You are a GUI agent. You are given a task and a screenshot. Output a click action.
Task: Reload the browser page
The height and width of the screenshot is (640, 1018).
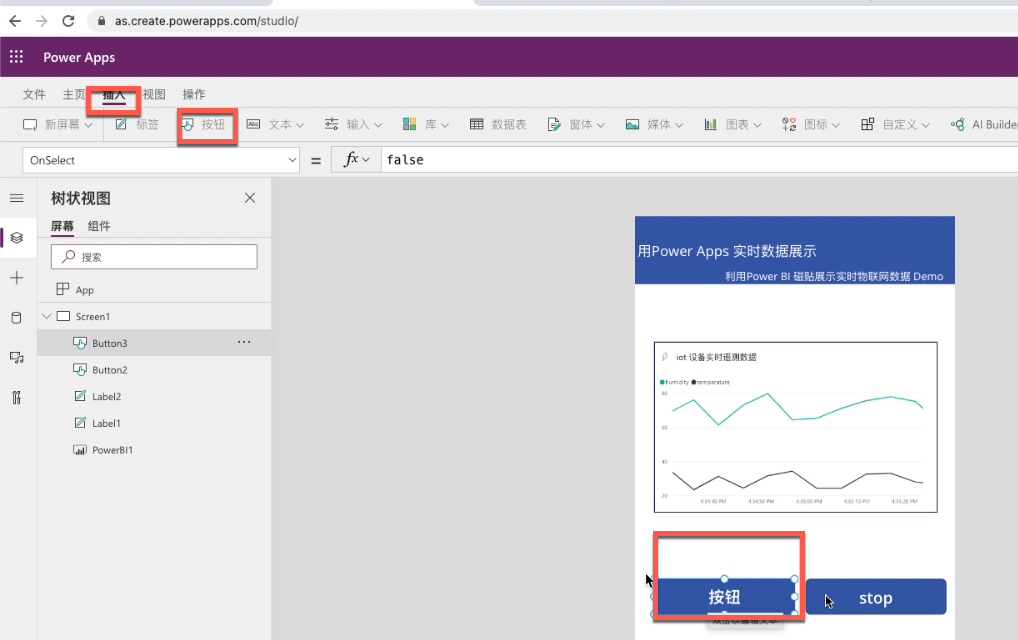[x=68, y=21]
